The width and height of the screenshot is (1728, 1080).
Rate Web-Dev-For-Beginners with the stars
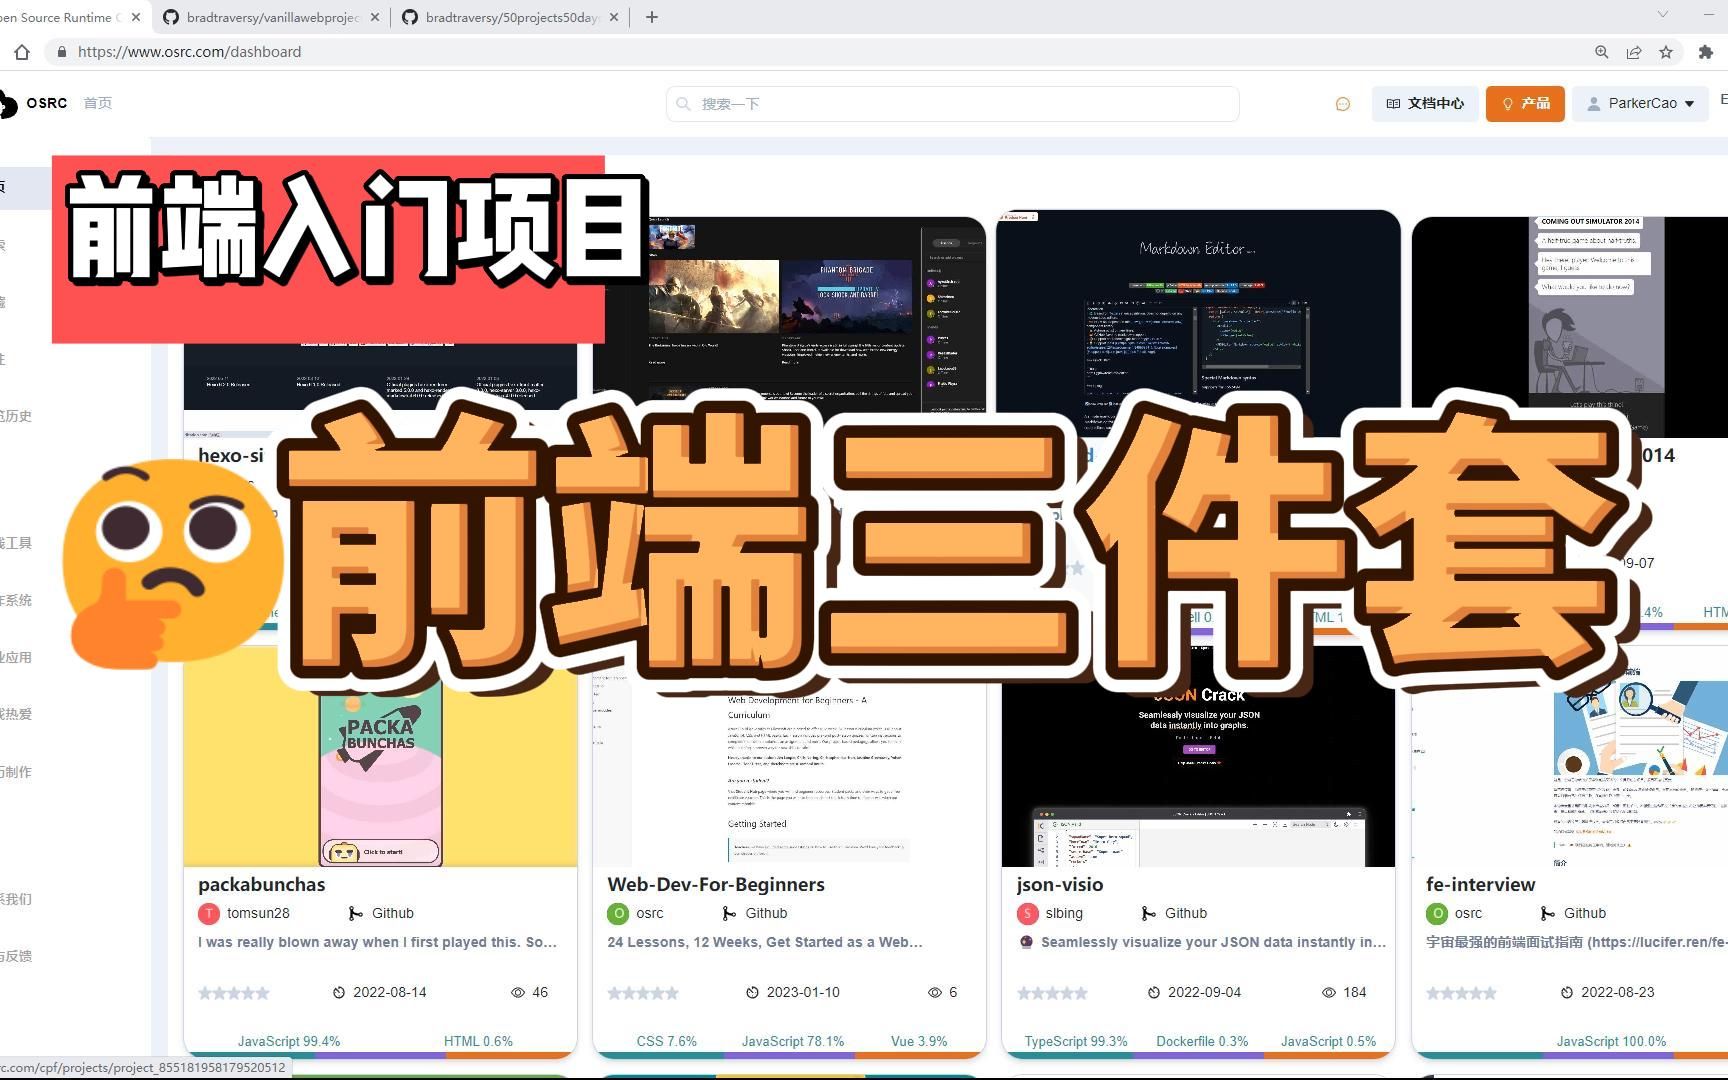643,993
